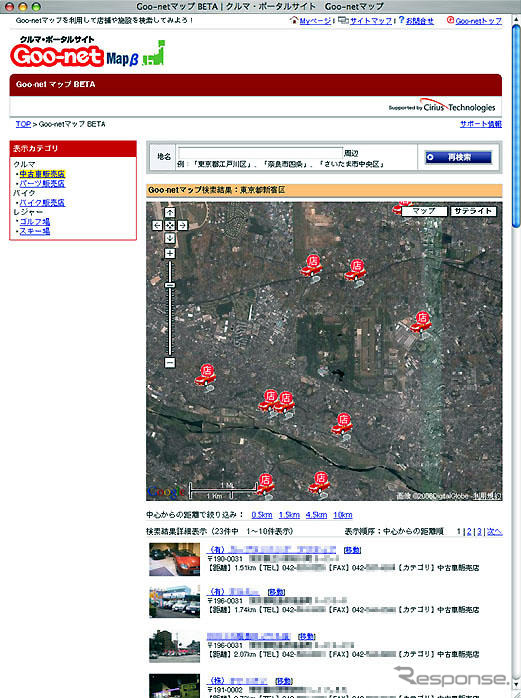Pan the map up with the arrow button

click(x=170, y=212)
